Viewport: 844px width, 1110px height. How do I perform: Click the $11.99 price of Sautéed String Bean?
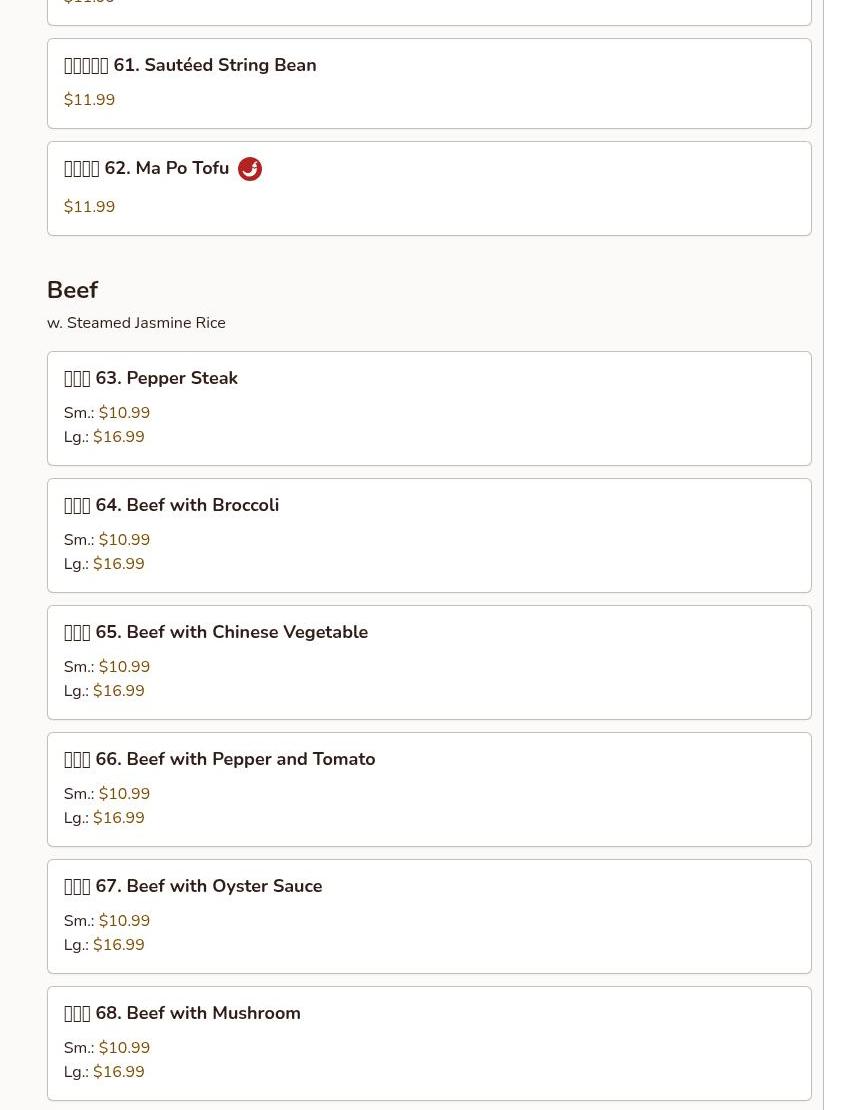(89, 100)
